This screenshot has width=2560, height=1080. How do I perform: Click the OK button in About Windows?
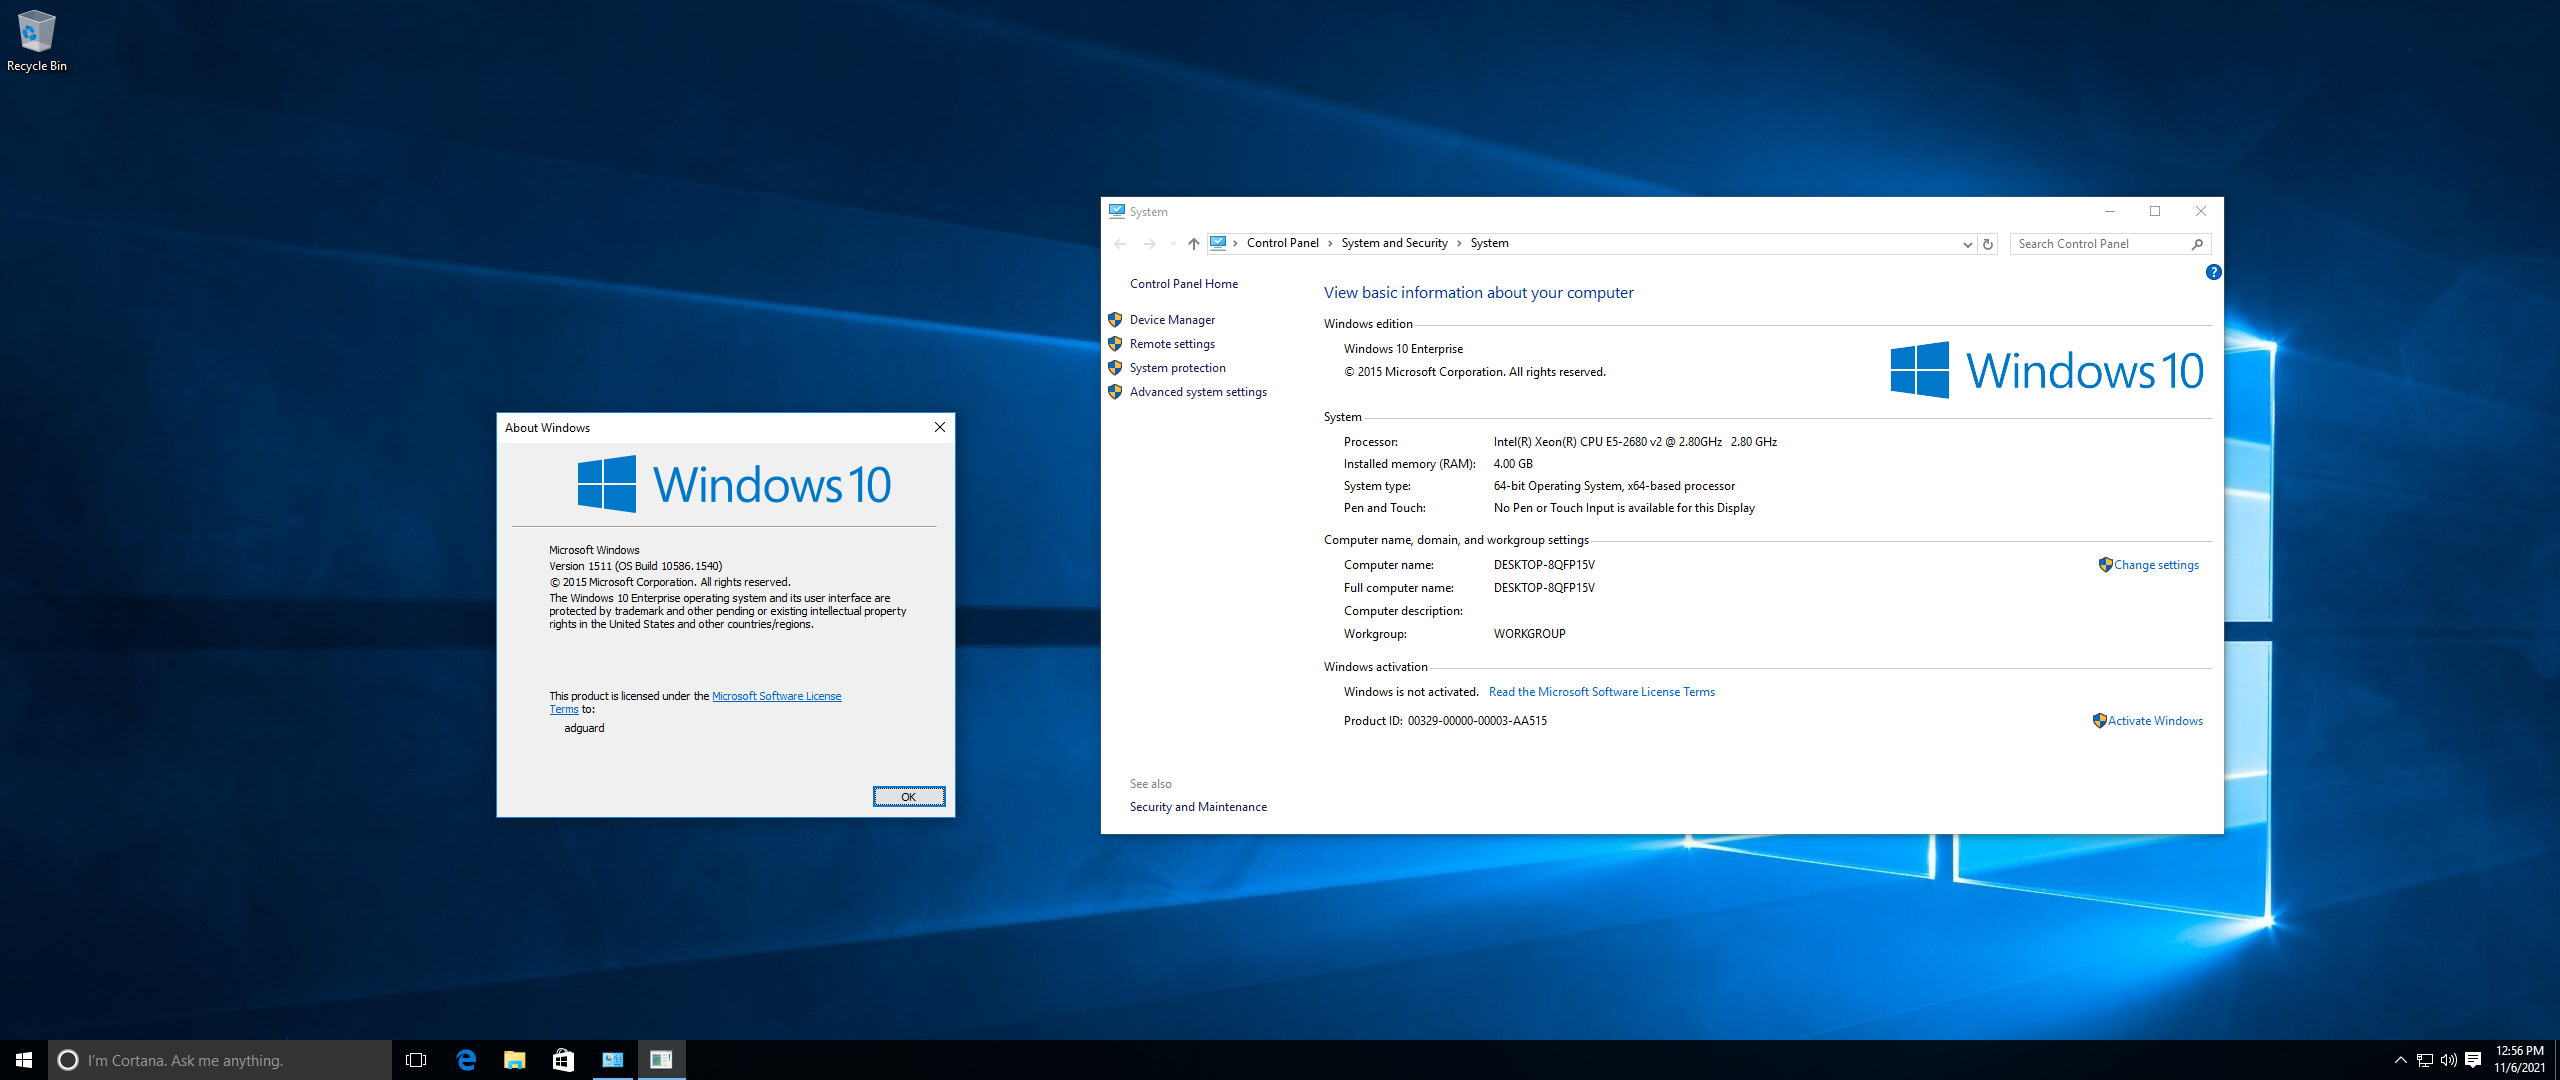pos(908,797)
